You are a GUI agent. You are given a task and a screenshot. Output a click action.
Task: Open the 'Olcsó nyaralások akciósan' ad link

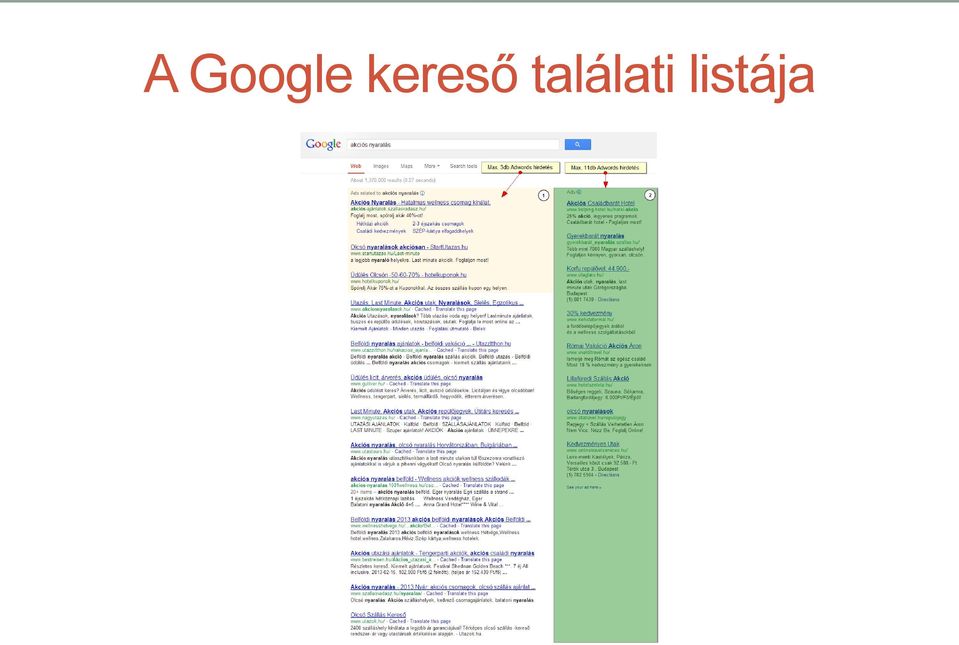click(x=409, y=247)
